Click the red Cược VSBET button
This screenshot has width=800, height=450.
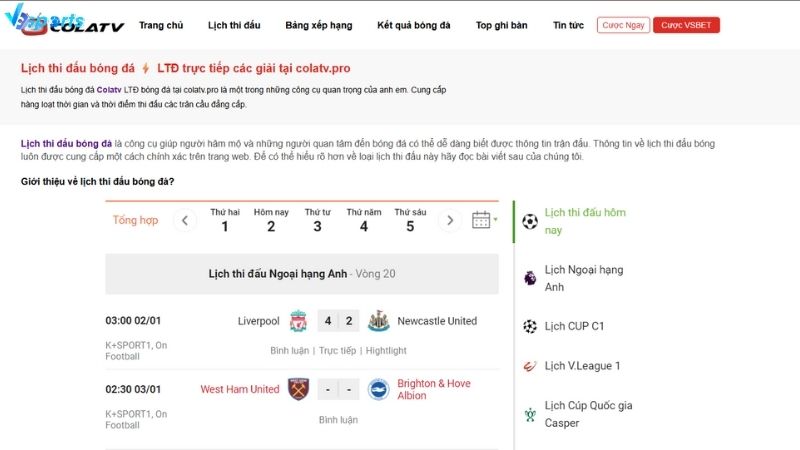pyautogui.click(x=686, y=25)
